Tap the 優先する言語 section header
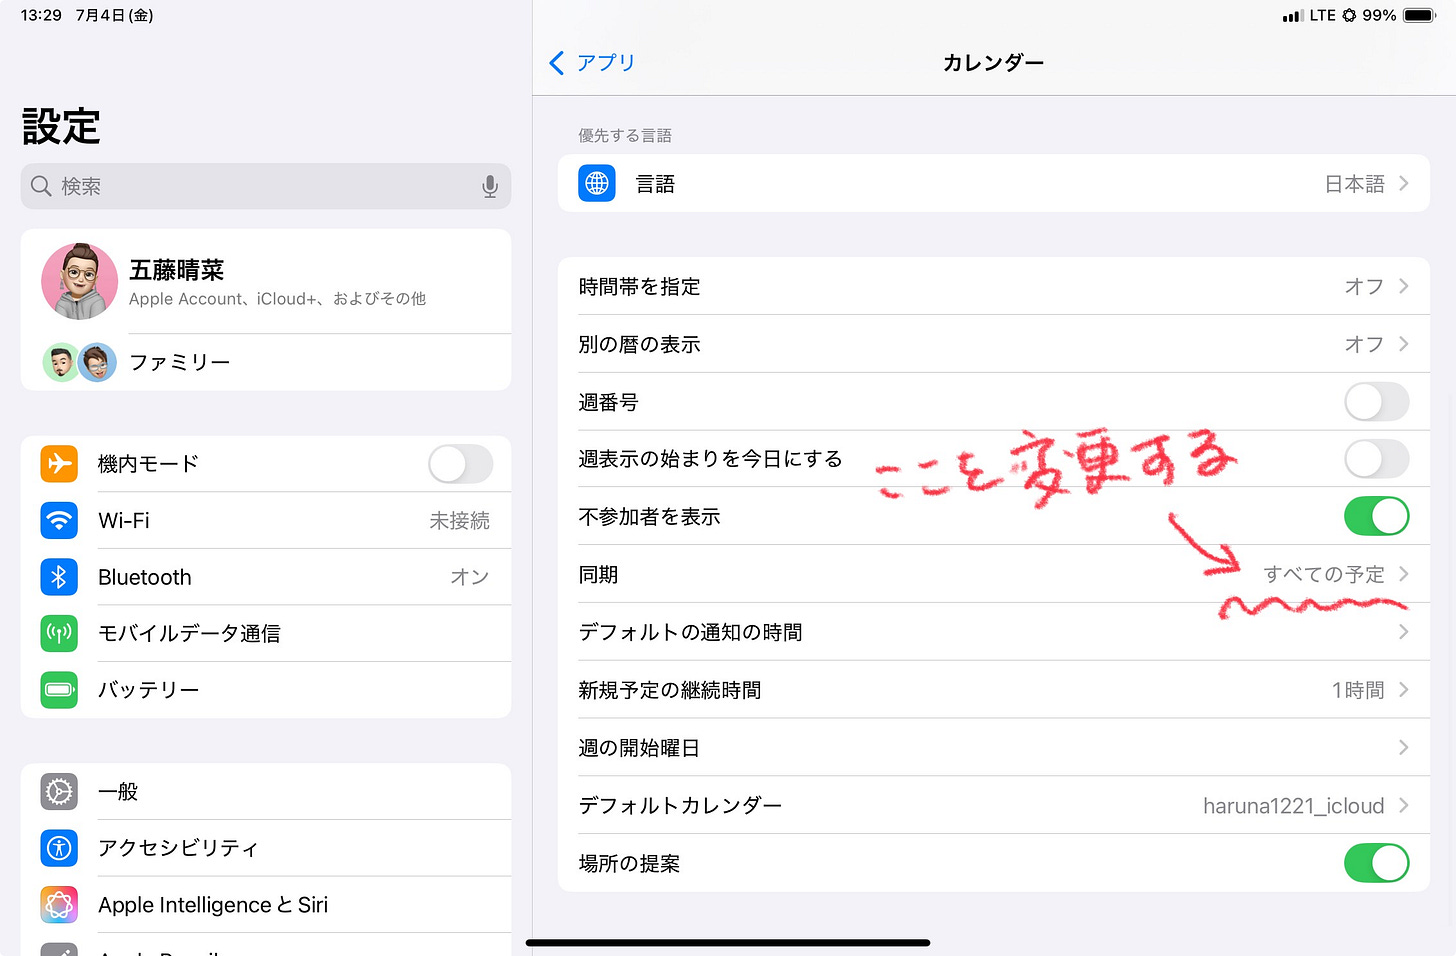 [x=625, y=135]
